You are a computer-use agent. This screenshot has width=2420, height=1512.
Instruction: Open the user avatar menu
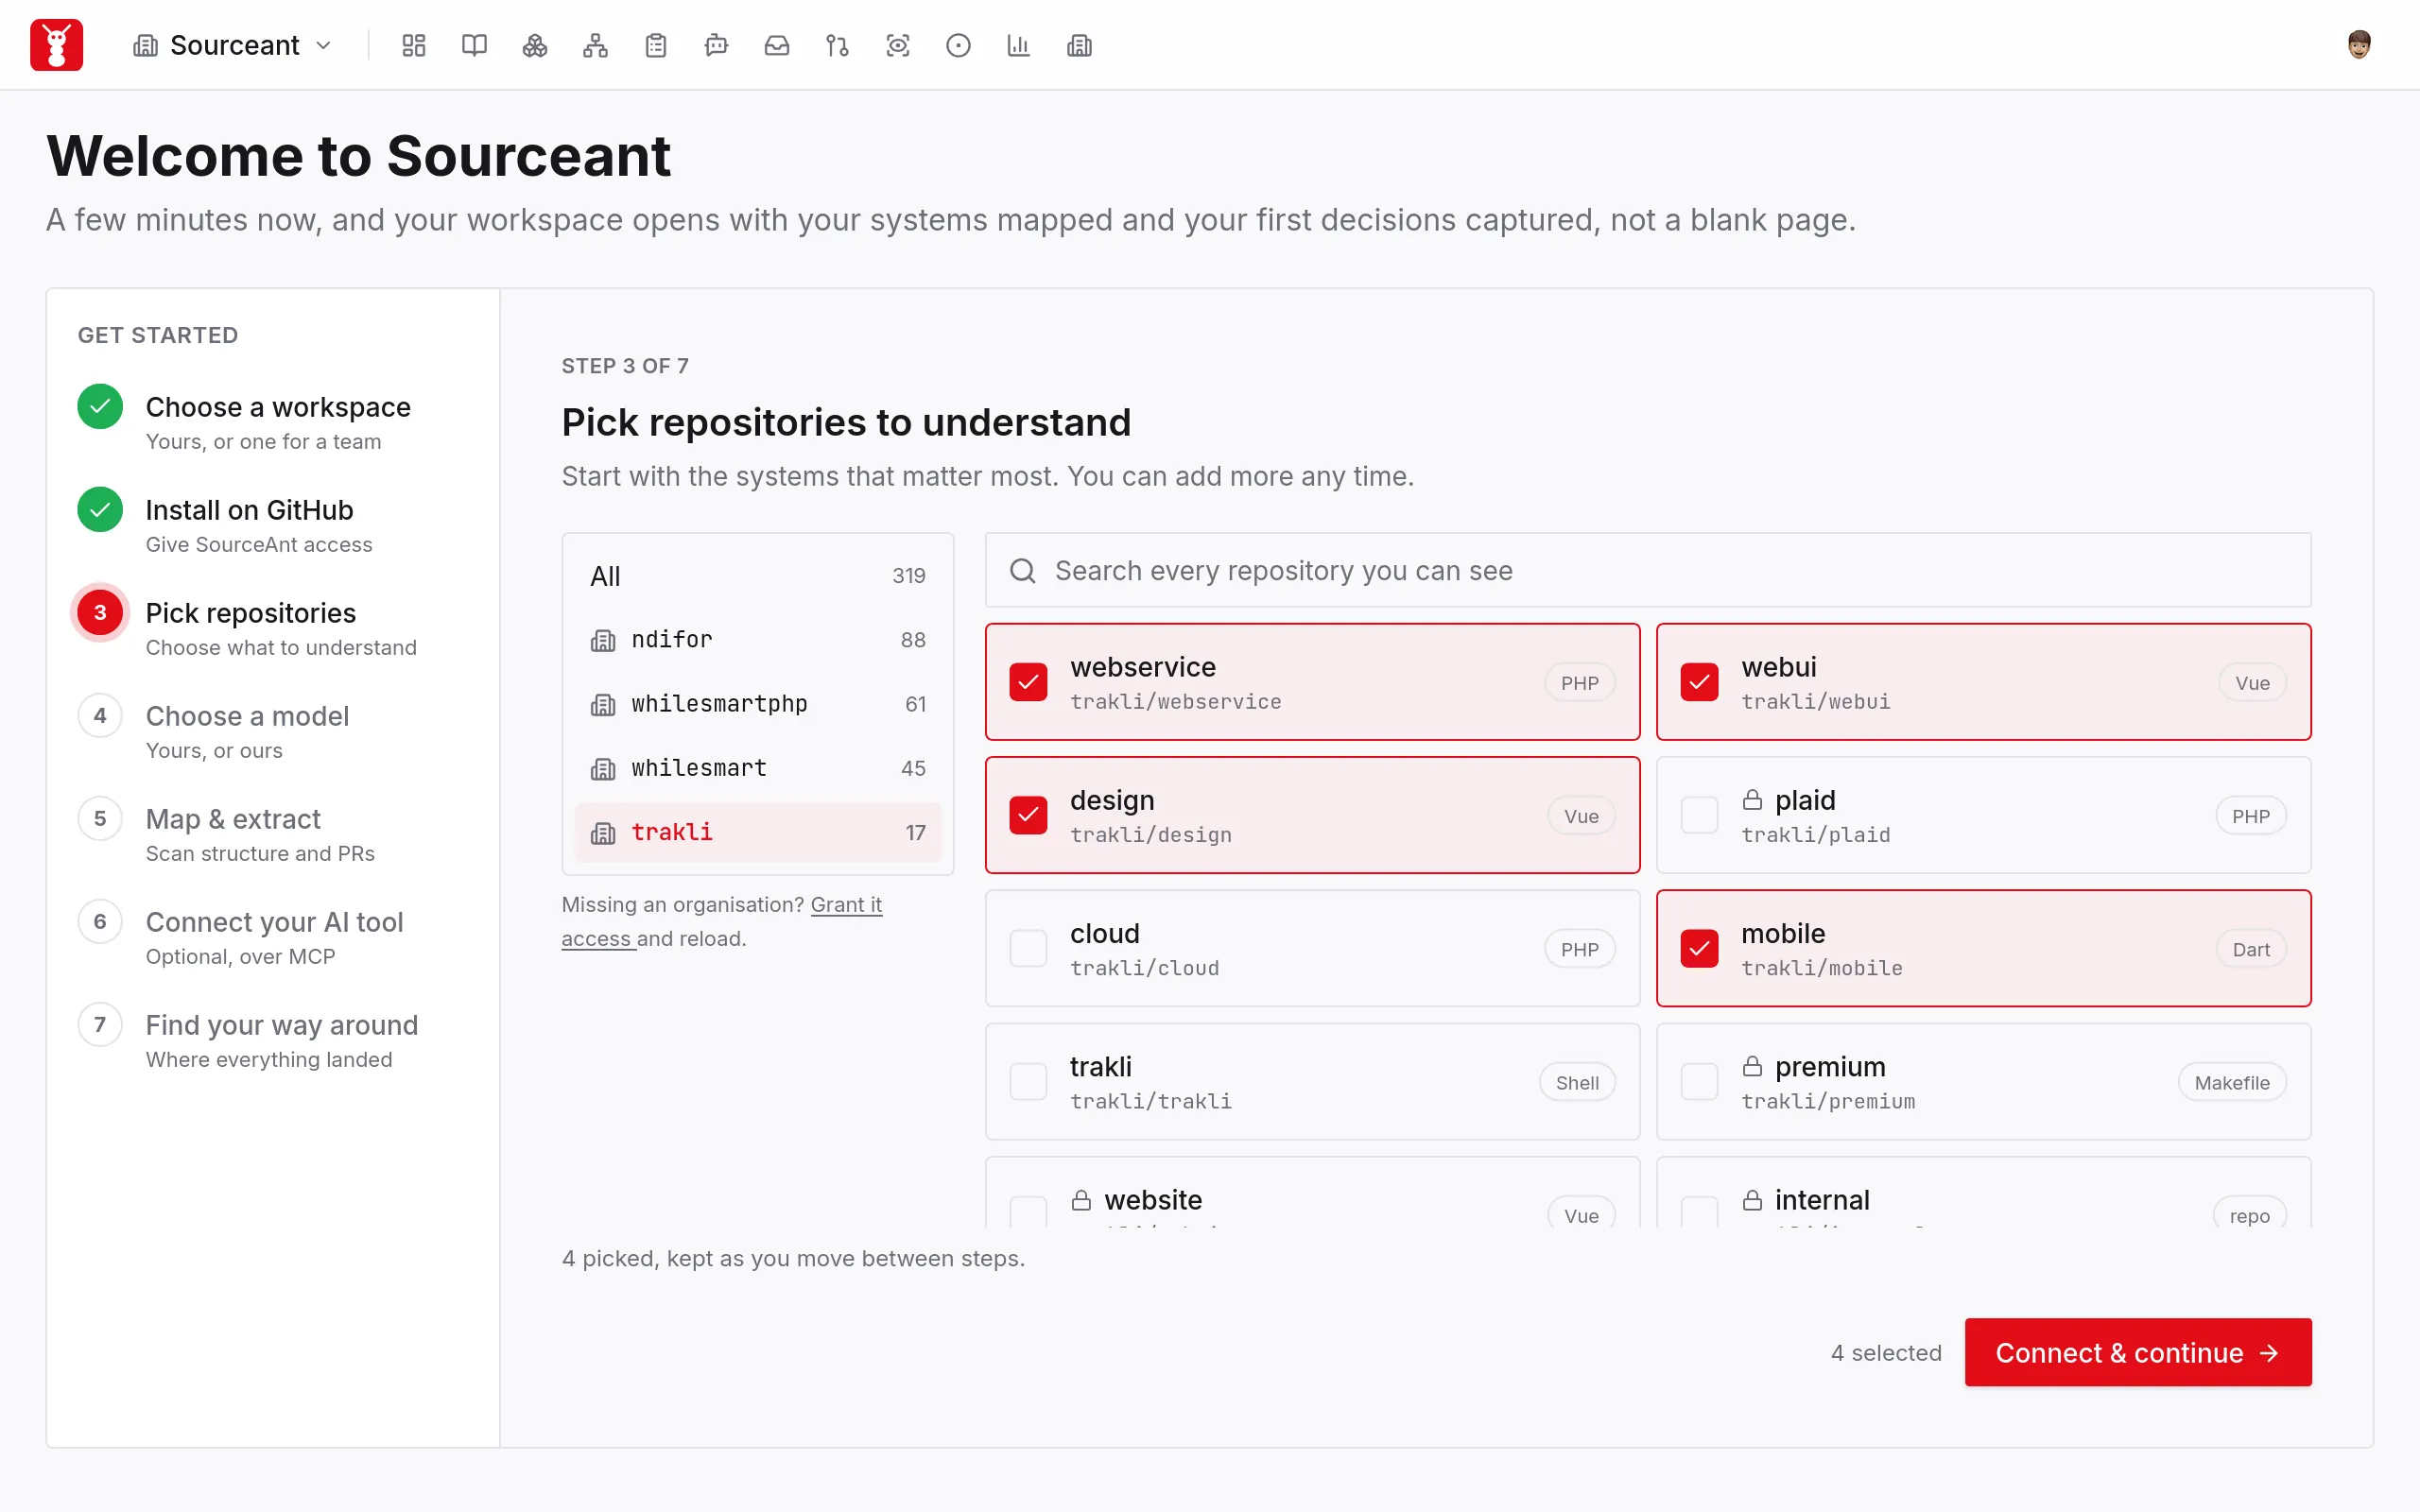click(2359, 45)
